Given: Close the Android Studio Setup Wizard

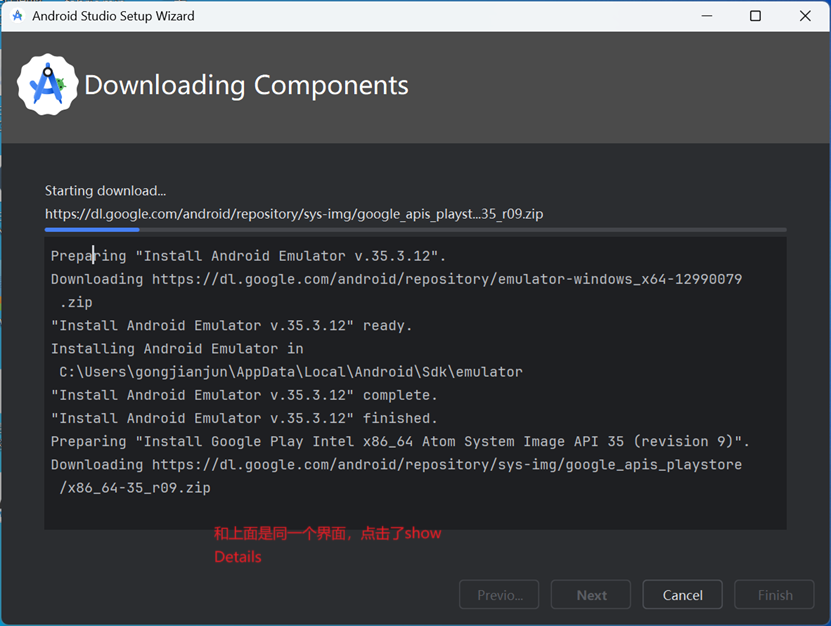Looking at the screenshot, I should (x=805, y=16).
